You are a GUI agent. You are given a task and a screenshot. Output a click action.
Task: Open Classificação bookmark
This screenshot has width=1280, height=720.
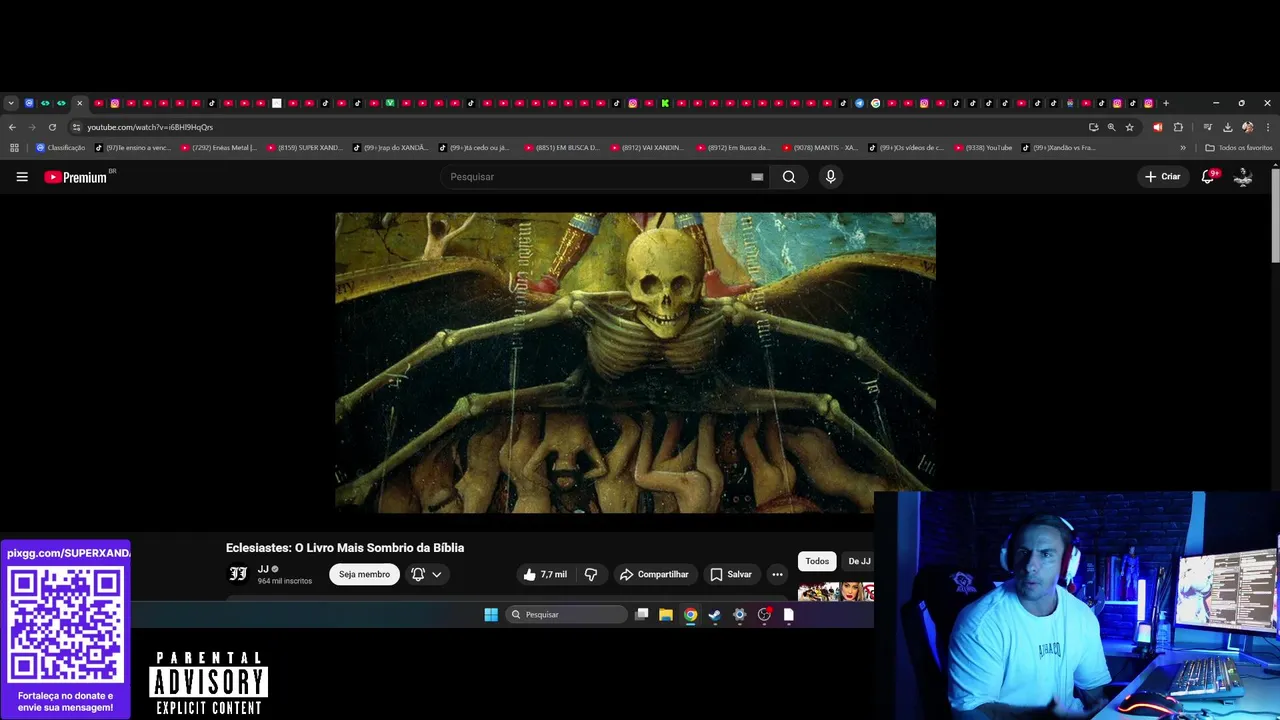(x=60, y=148)
